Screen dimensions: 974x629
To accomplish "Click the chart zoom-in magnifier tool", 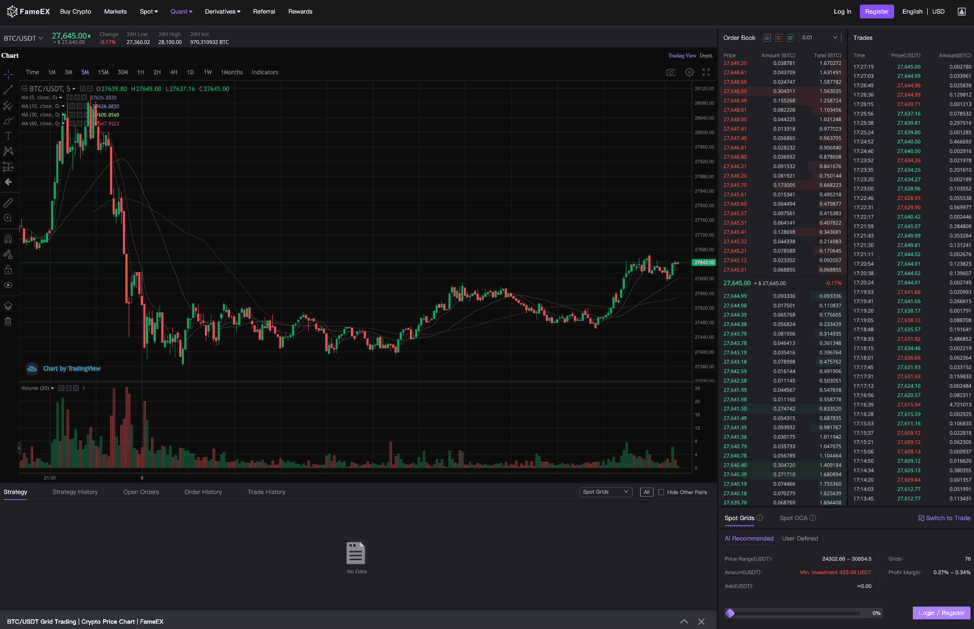I will [x=8, y=218].
